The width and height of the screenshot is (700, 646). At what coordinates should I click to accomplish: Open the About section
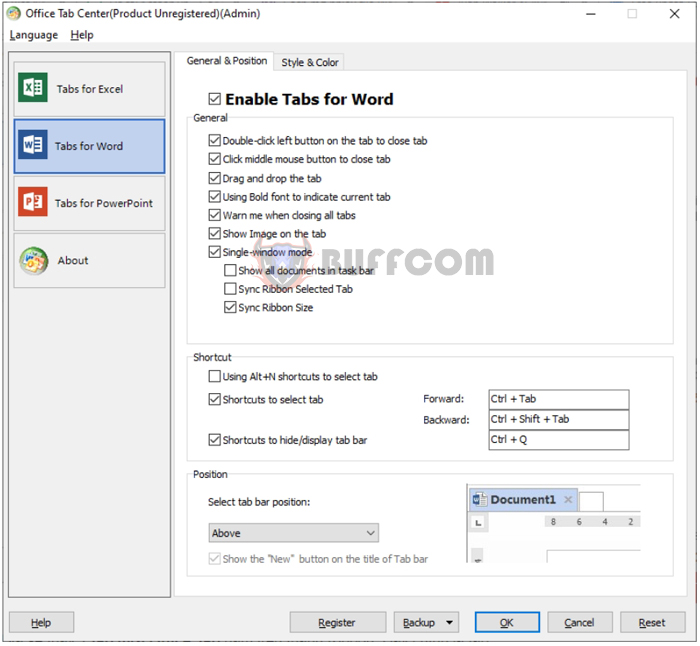[x=89, y=260]
